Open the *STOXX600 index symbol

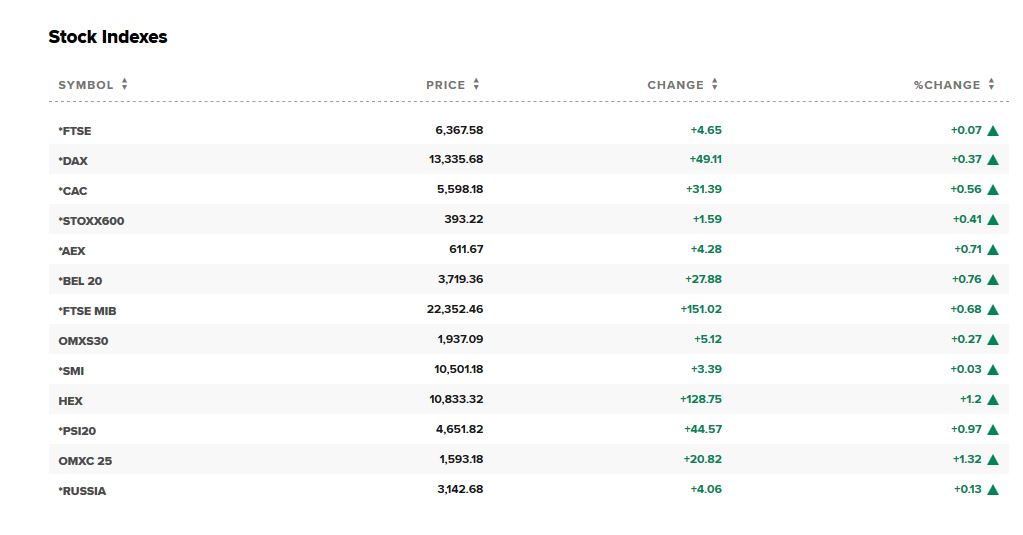[x=91, y=221]
